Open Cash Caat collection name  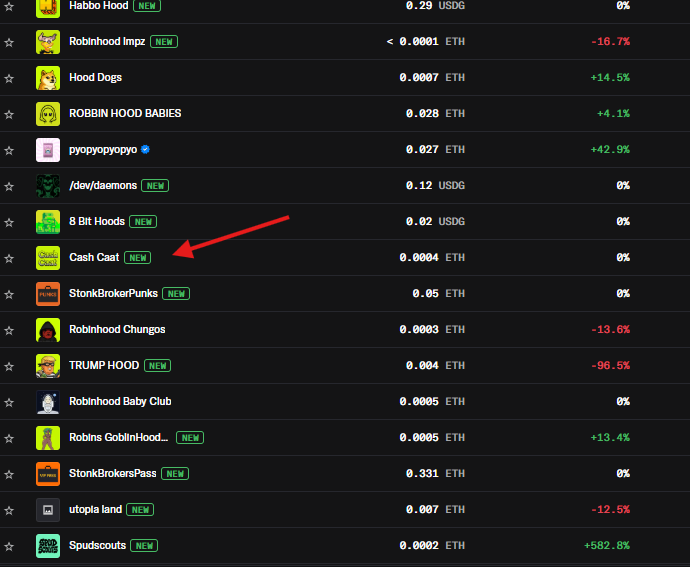coord(94,258)
